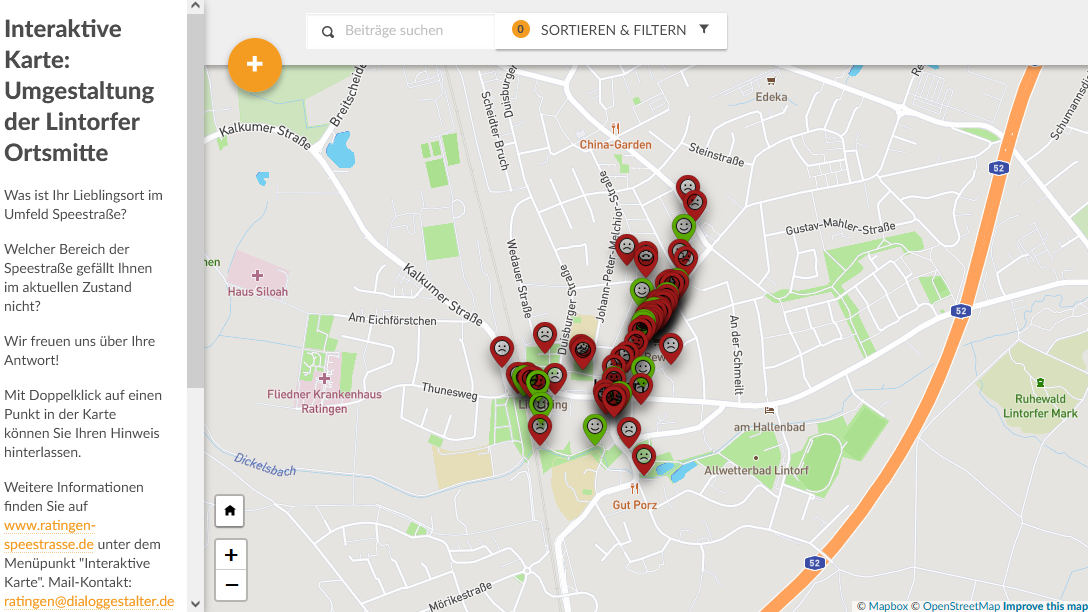The image size is (1088, 612).
Task: Zoom in with the plus map control
Action: tap(230, 555)
